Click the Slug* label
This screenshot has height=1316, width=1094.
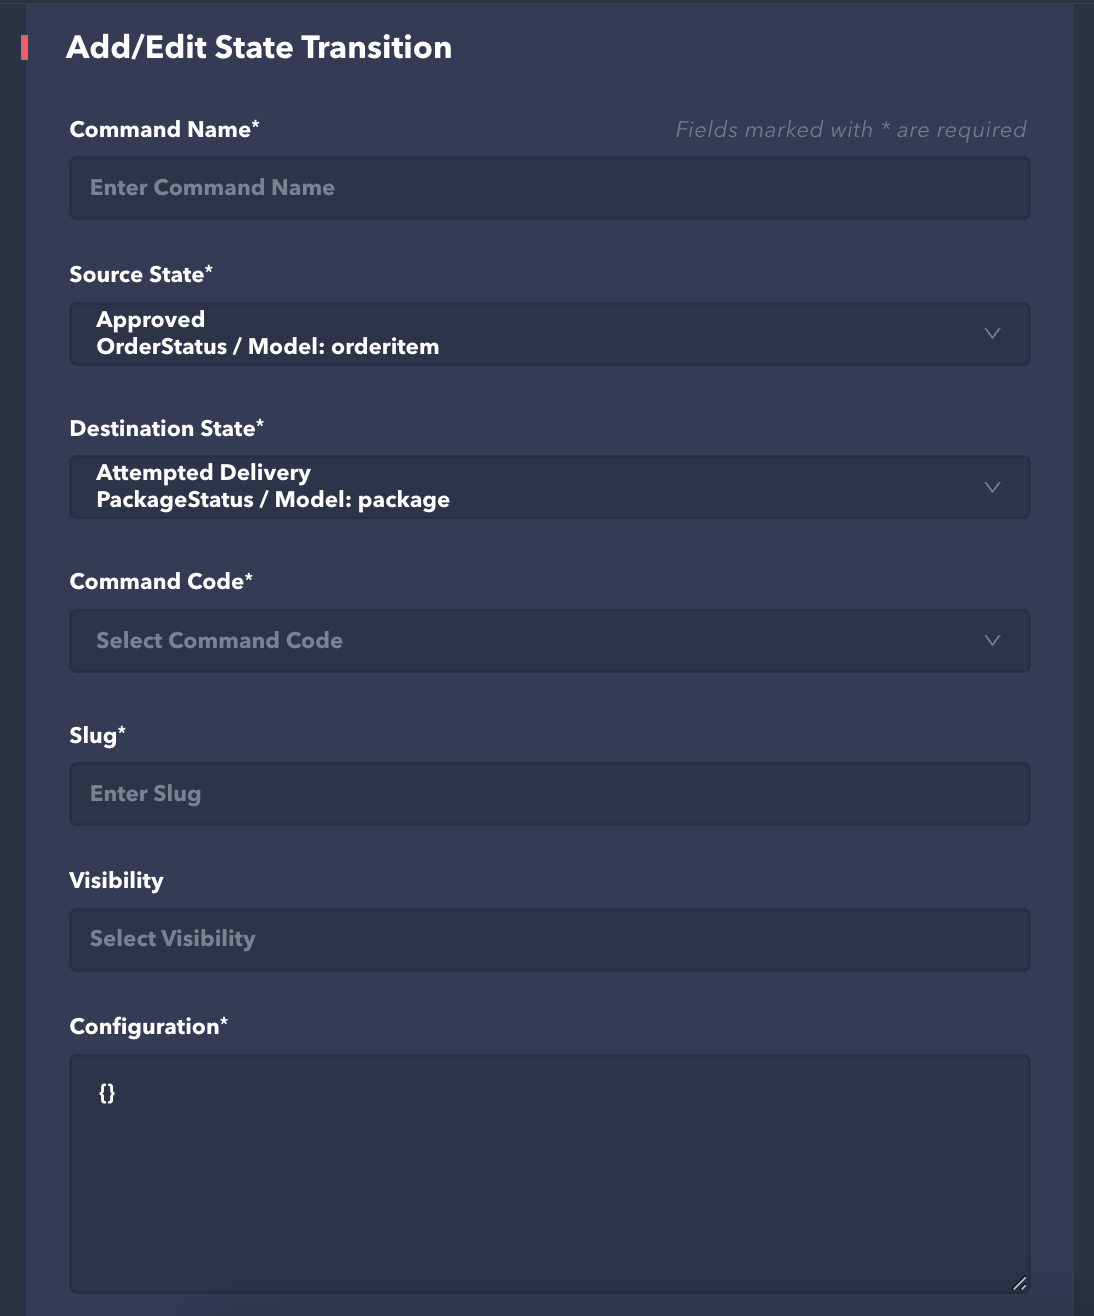tap(97, 735)
